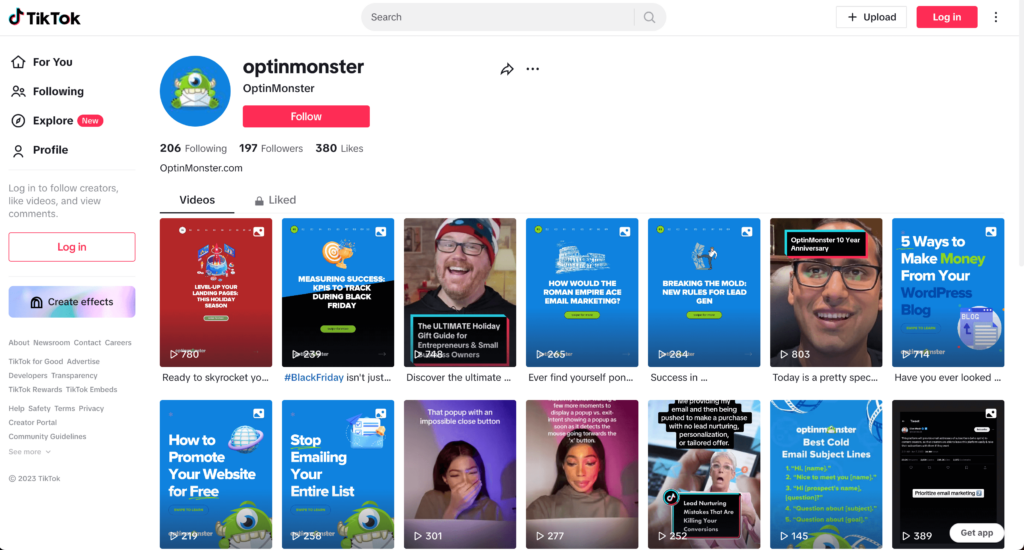This screenshot has height=550, width=1024.
Task: Click photo icon on 5 Ways to Make Money
Action: 991,231
